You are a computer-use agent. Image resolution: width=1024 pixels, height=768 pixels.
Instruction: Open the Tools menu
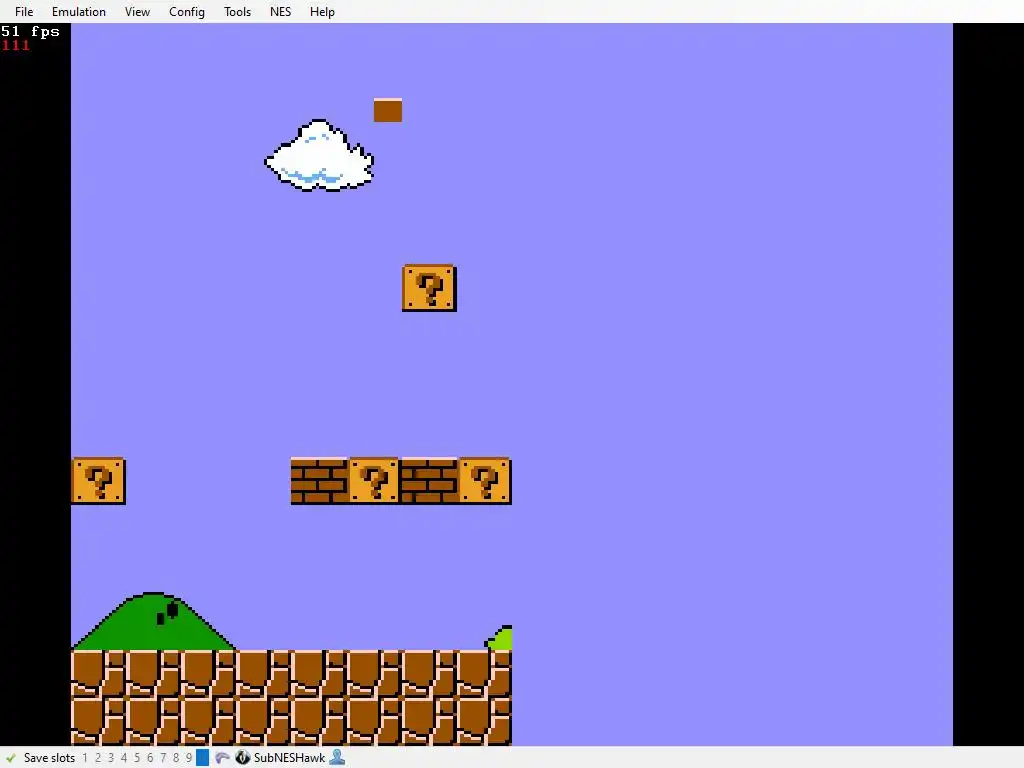coord(237,12)
